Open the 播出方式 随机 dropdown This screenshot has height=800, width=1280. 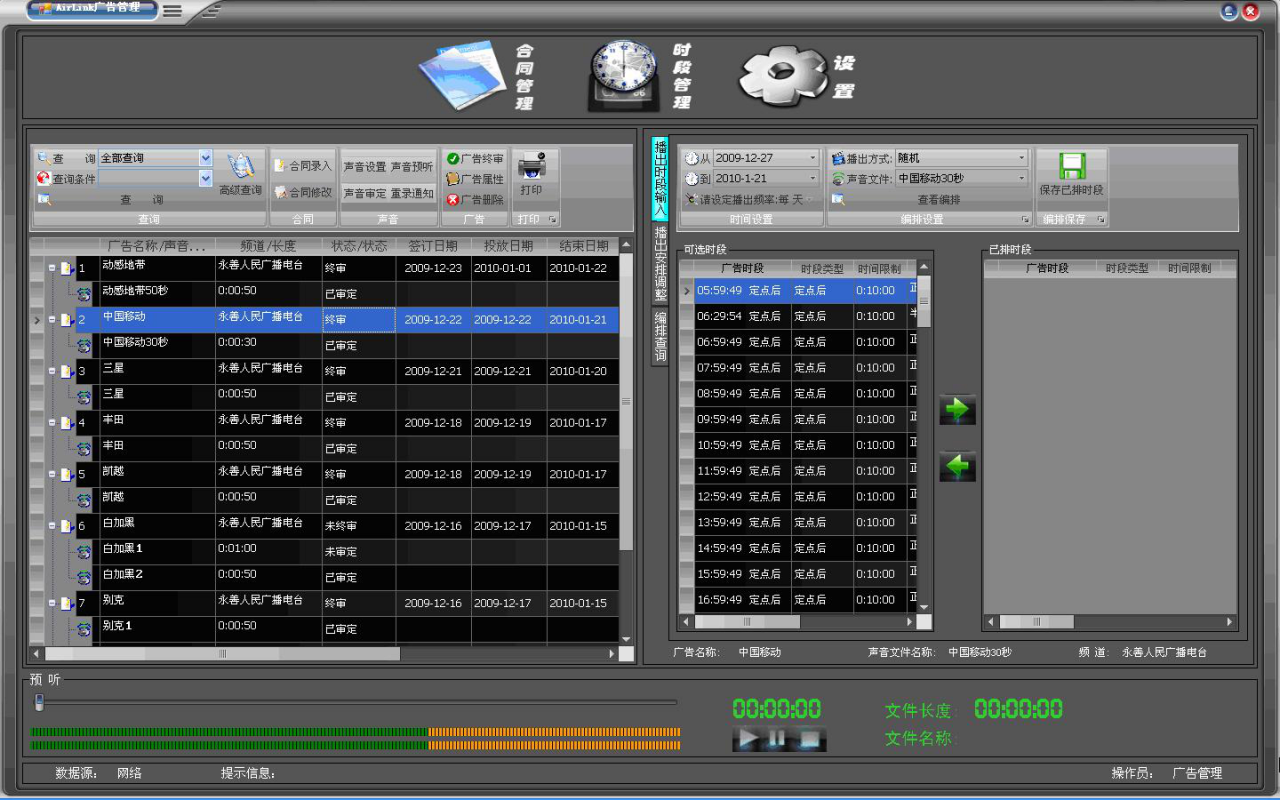(1022, 158)
